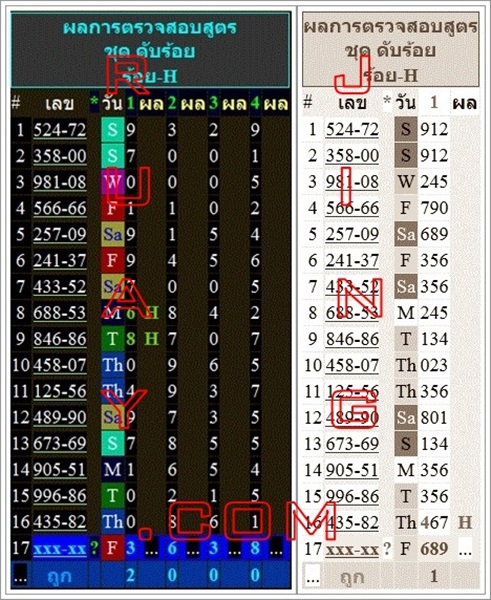Open the 846-86 link in the dark table

pyautogui.click(x=60, y=339)
